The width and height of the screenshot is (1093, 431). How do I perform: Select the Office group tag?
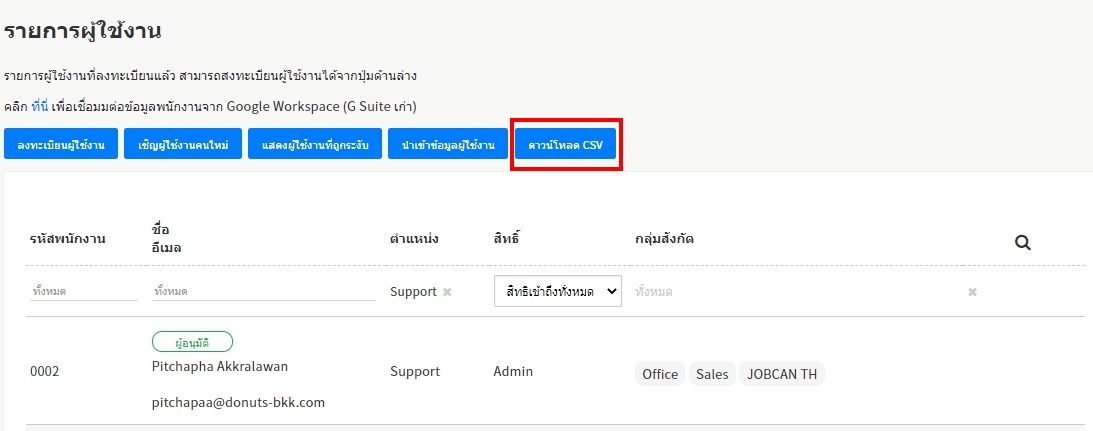(x=660, y=374)
